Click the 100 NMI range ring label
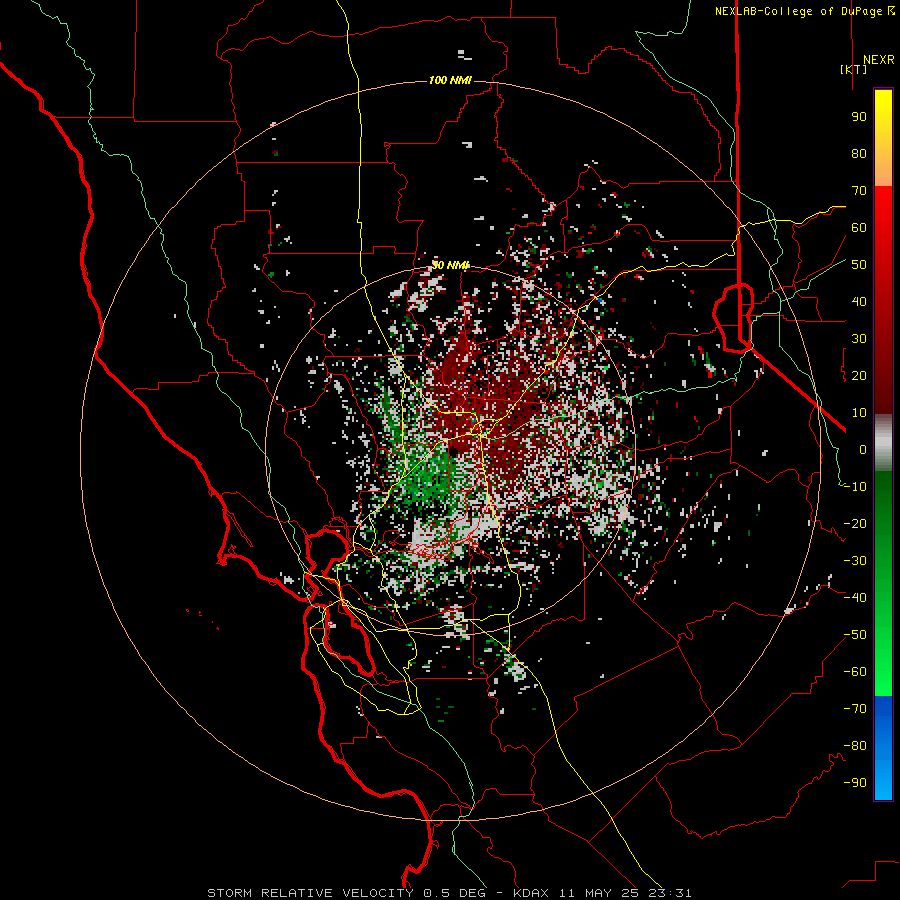Image resolution: width=900 pixels, height=900 pixels. pyautogui.click(x=450, y=80)
